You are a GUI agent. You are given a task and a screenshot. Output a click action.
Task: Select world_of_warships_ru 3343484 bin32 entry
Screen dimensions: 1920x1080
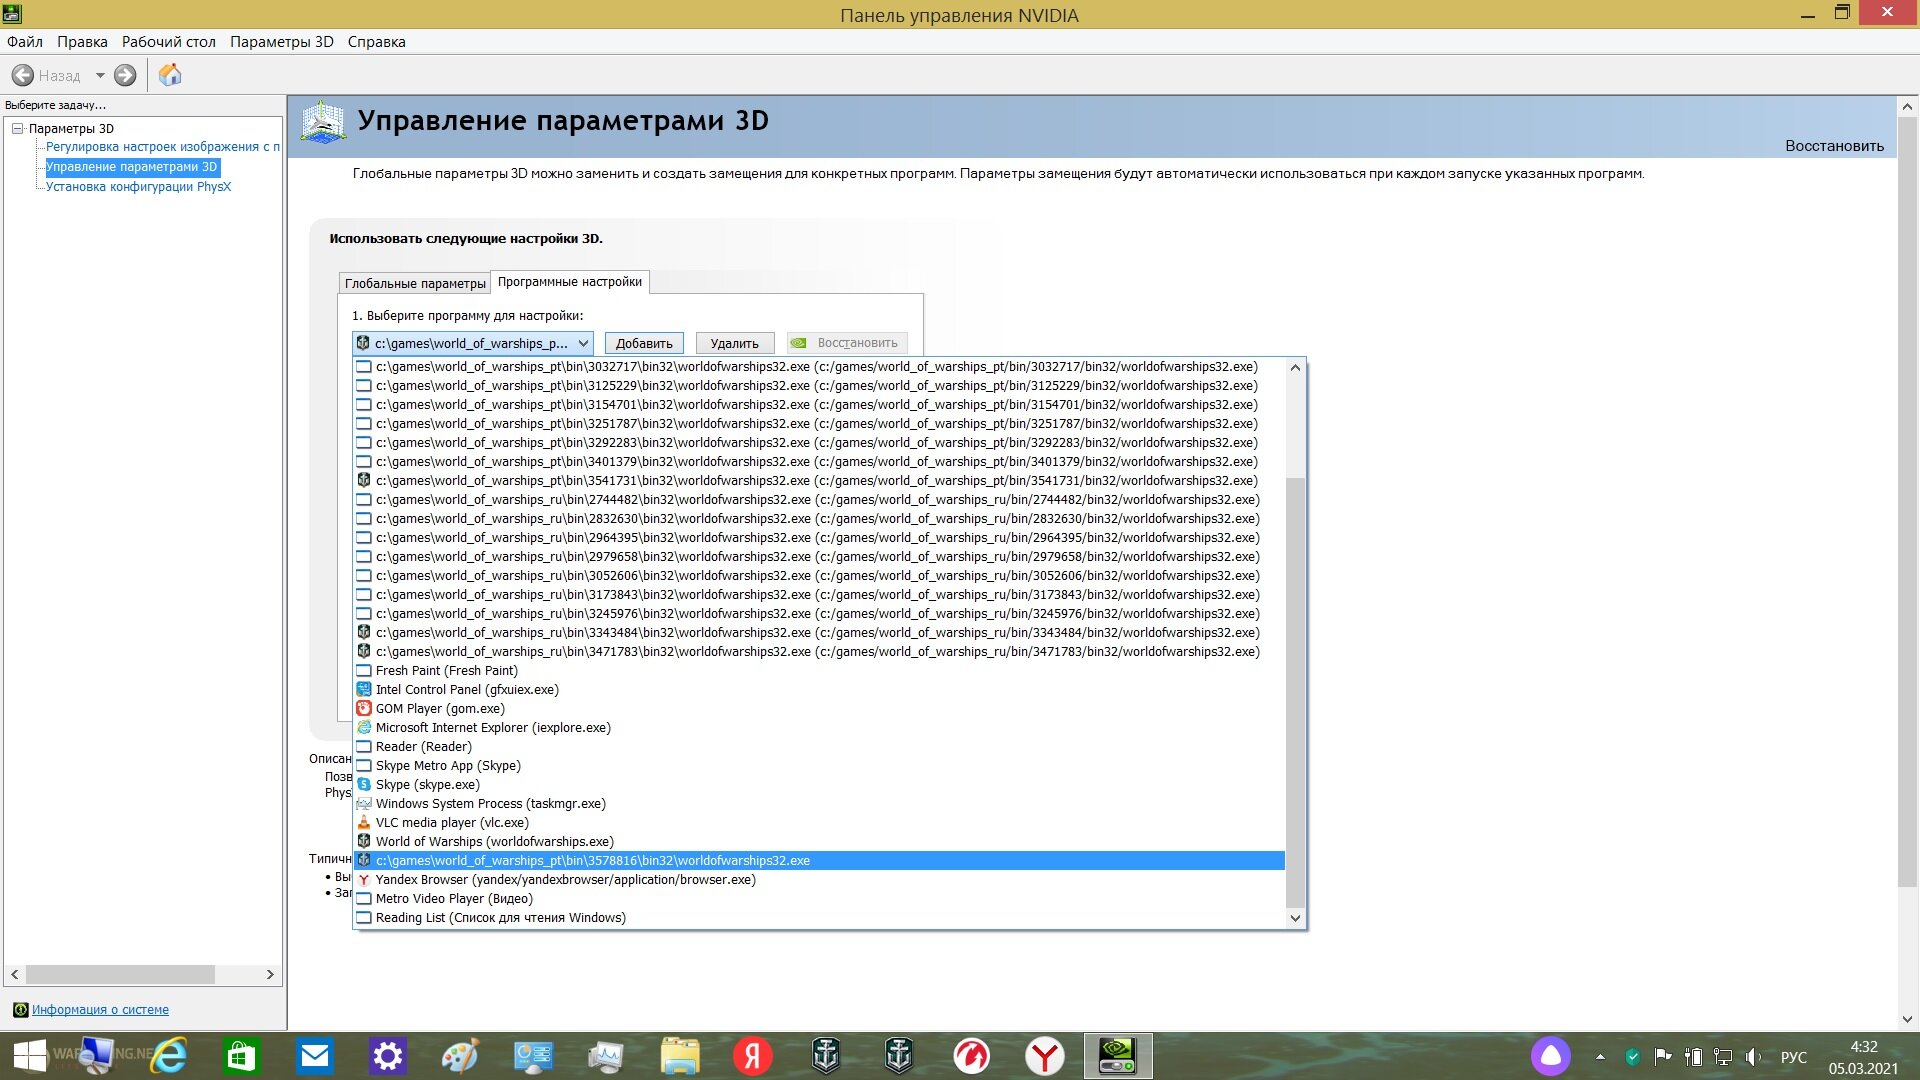tap(819, 633)
